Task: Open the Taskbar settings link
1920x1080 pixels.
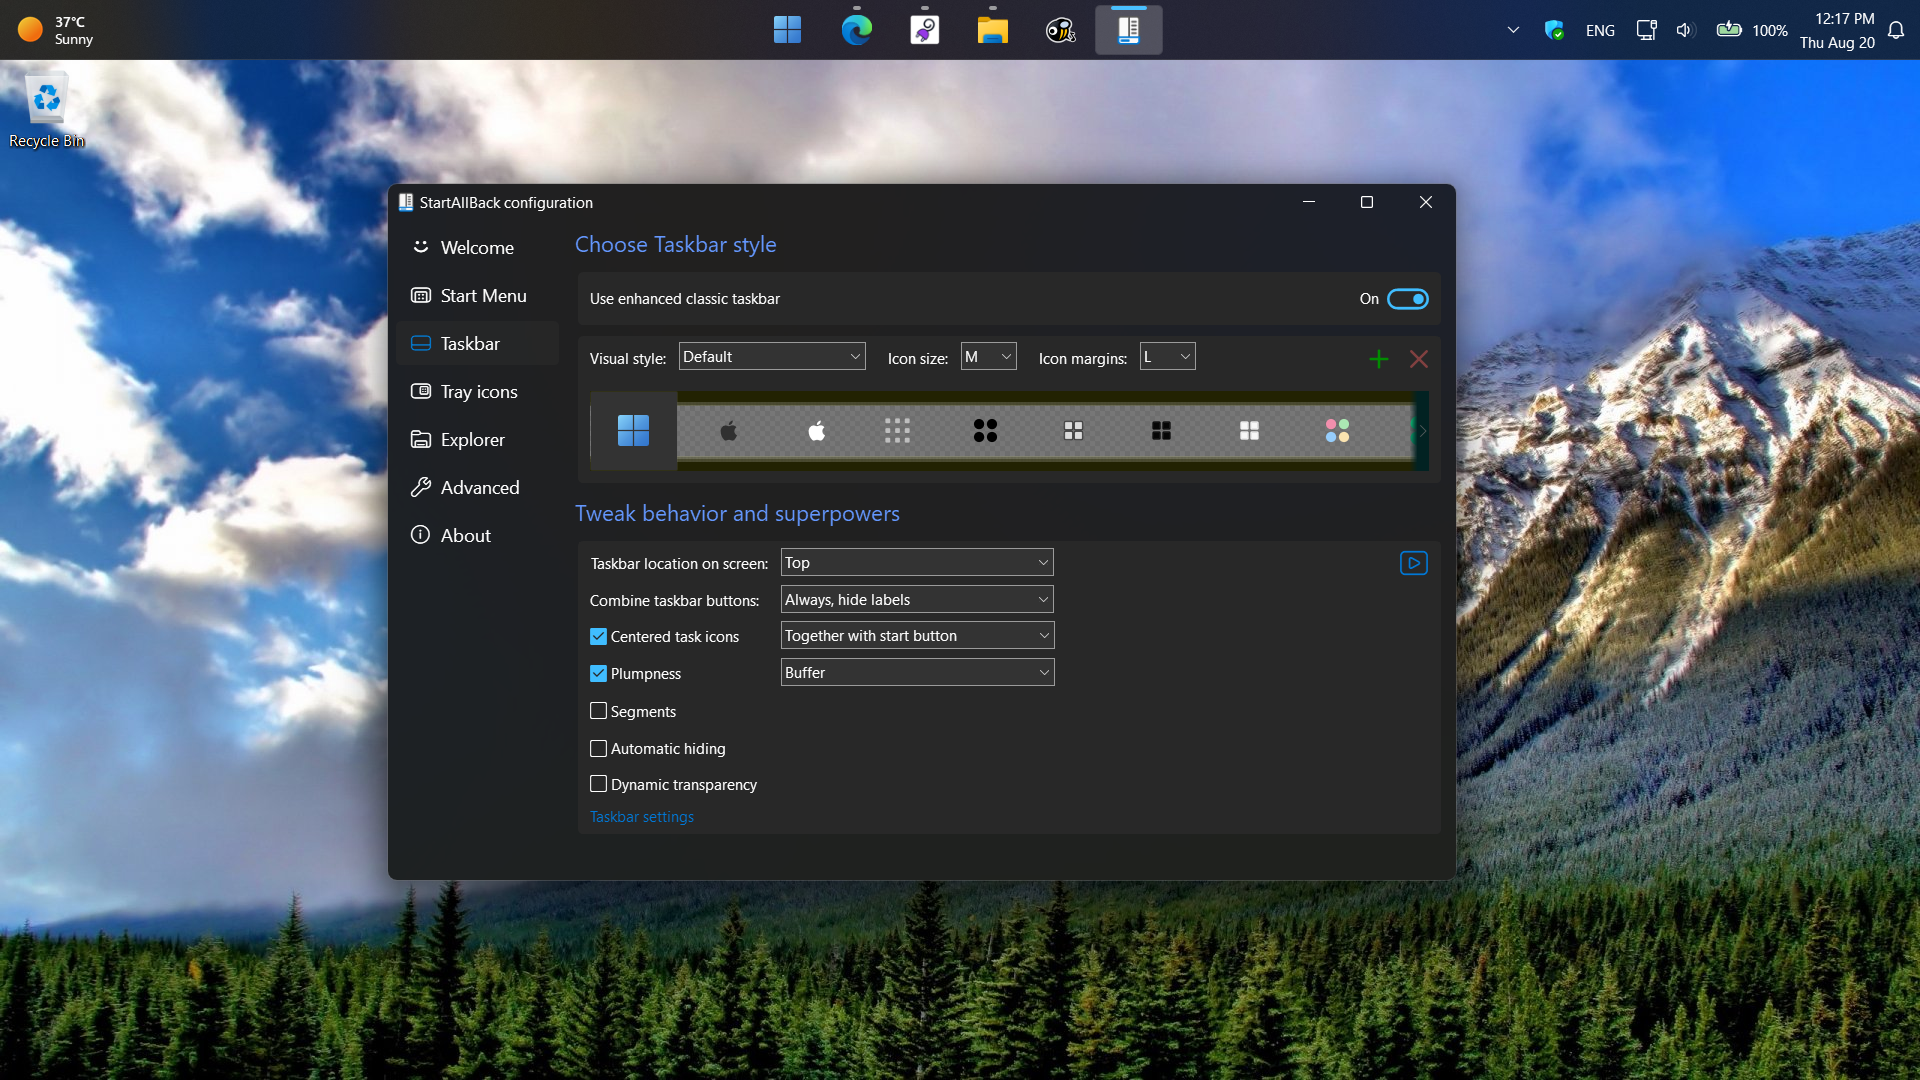Action: pos(642,817)
